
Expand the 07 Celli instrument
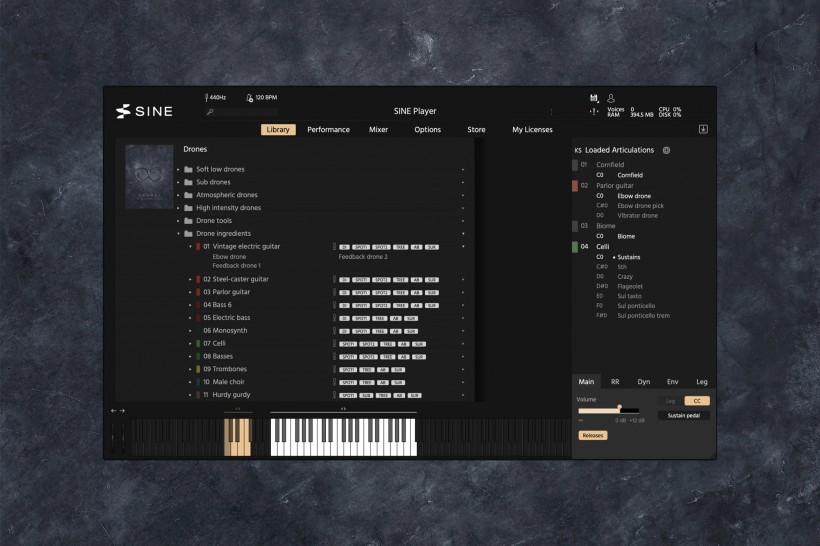[x=190, y=343]
